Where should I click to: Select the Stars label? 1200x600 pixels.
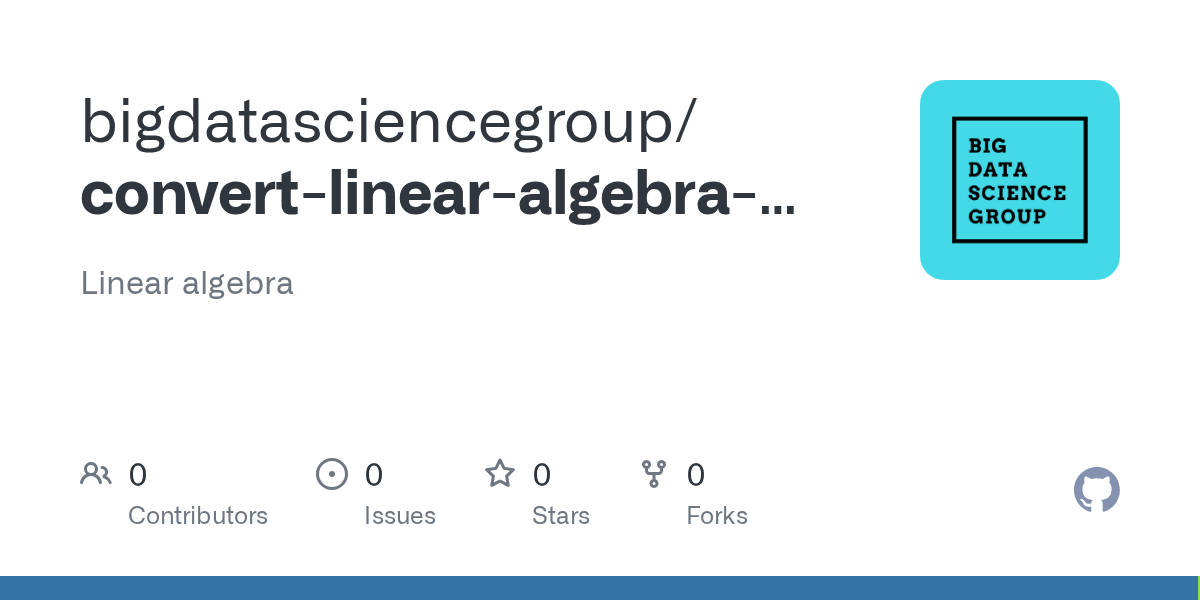561,516
